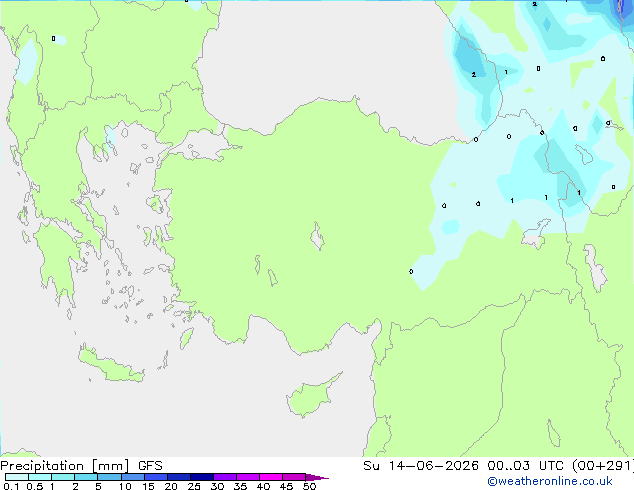Select the 25–30 mm dark navy legend swatch
Viewport: 634px width, 490px height.
coord(202,477)
